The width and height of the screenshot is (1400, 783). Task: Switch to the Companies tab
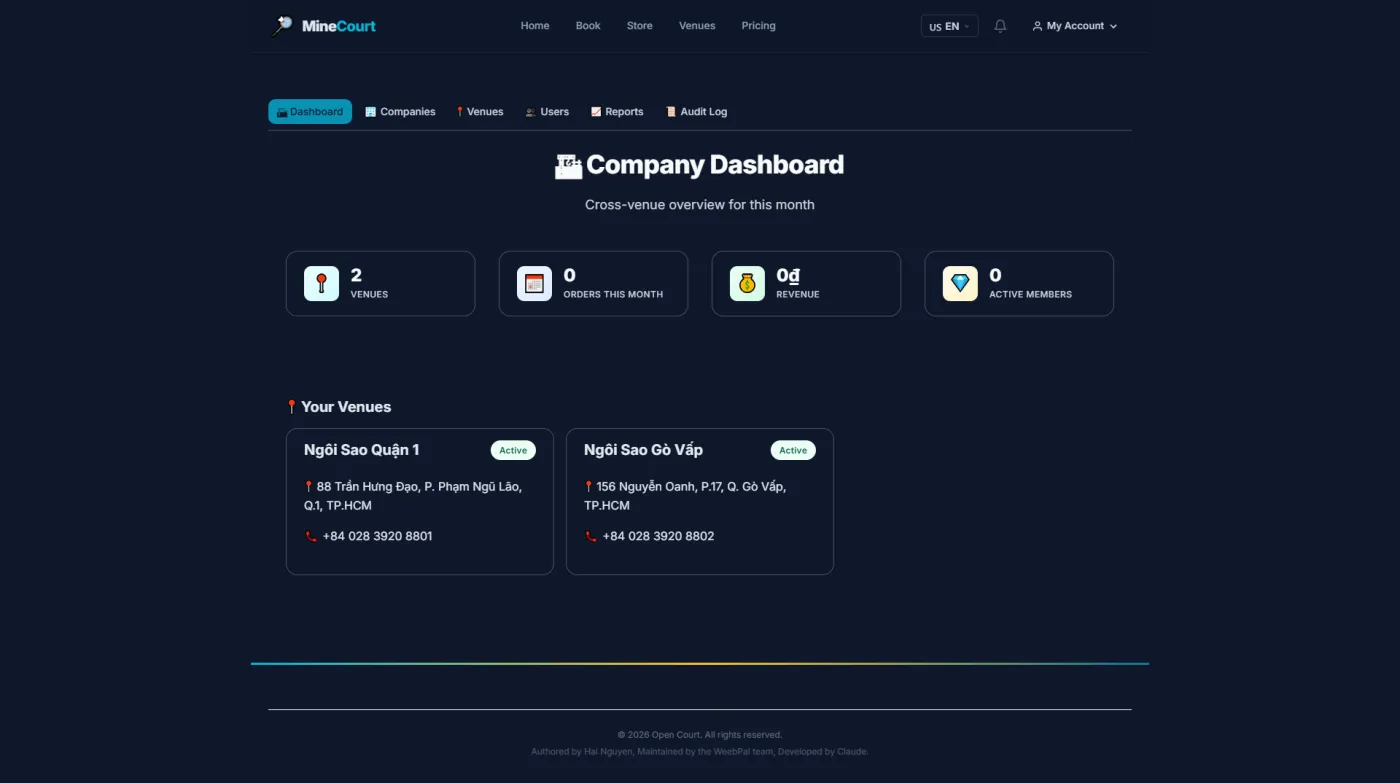click(400, 112)
